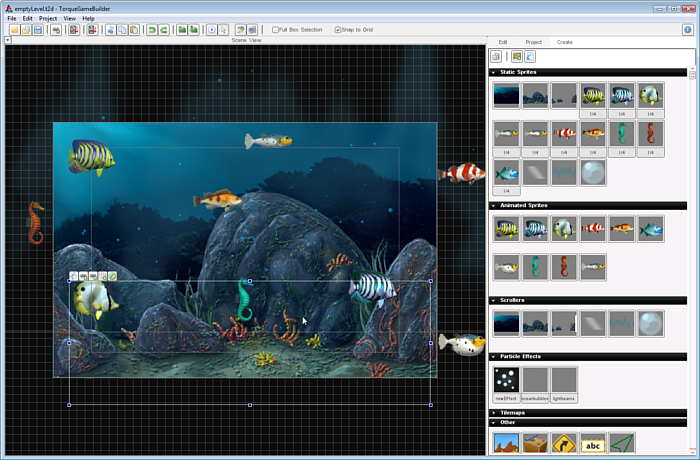Choose the green arrow path icon
The width and height of the screenshot is (700, 460).
pos(622,443)
